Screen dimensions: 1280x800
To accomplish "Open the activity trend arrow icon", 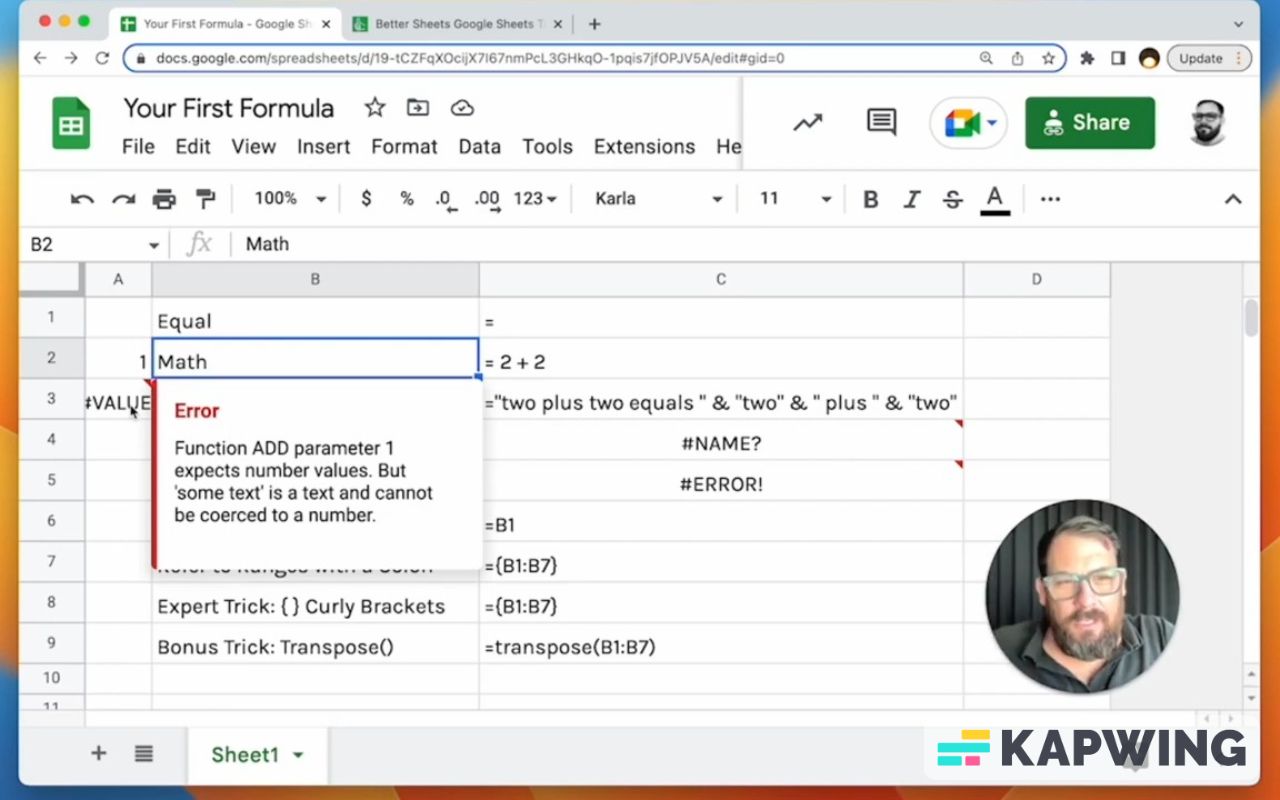I will [x=808, y=123].
